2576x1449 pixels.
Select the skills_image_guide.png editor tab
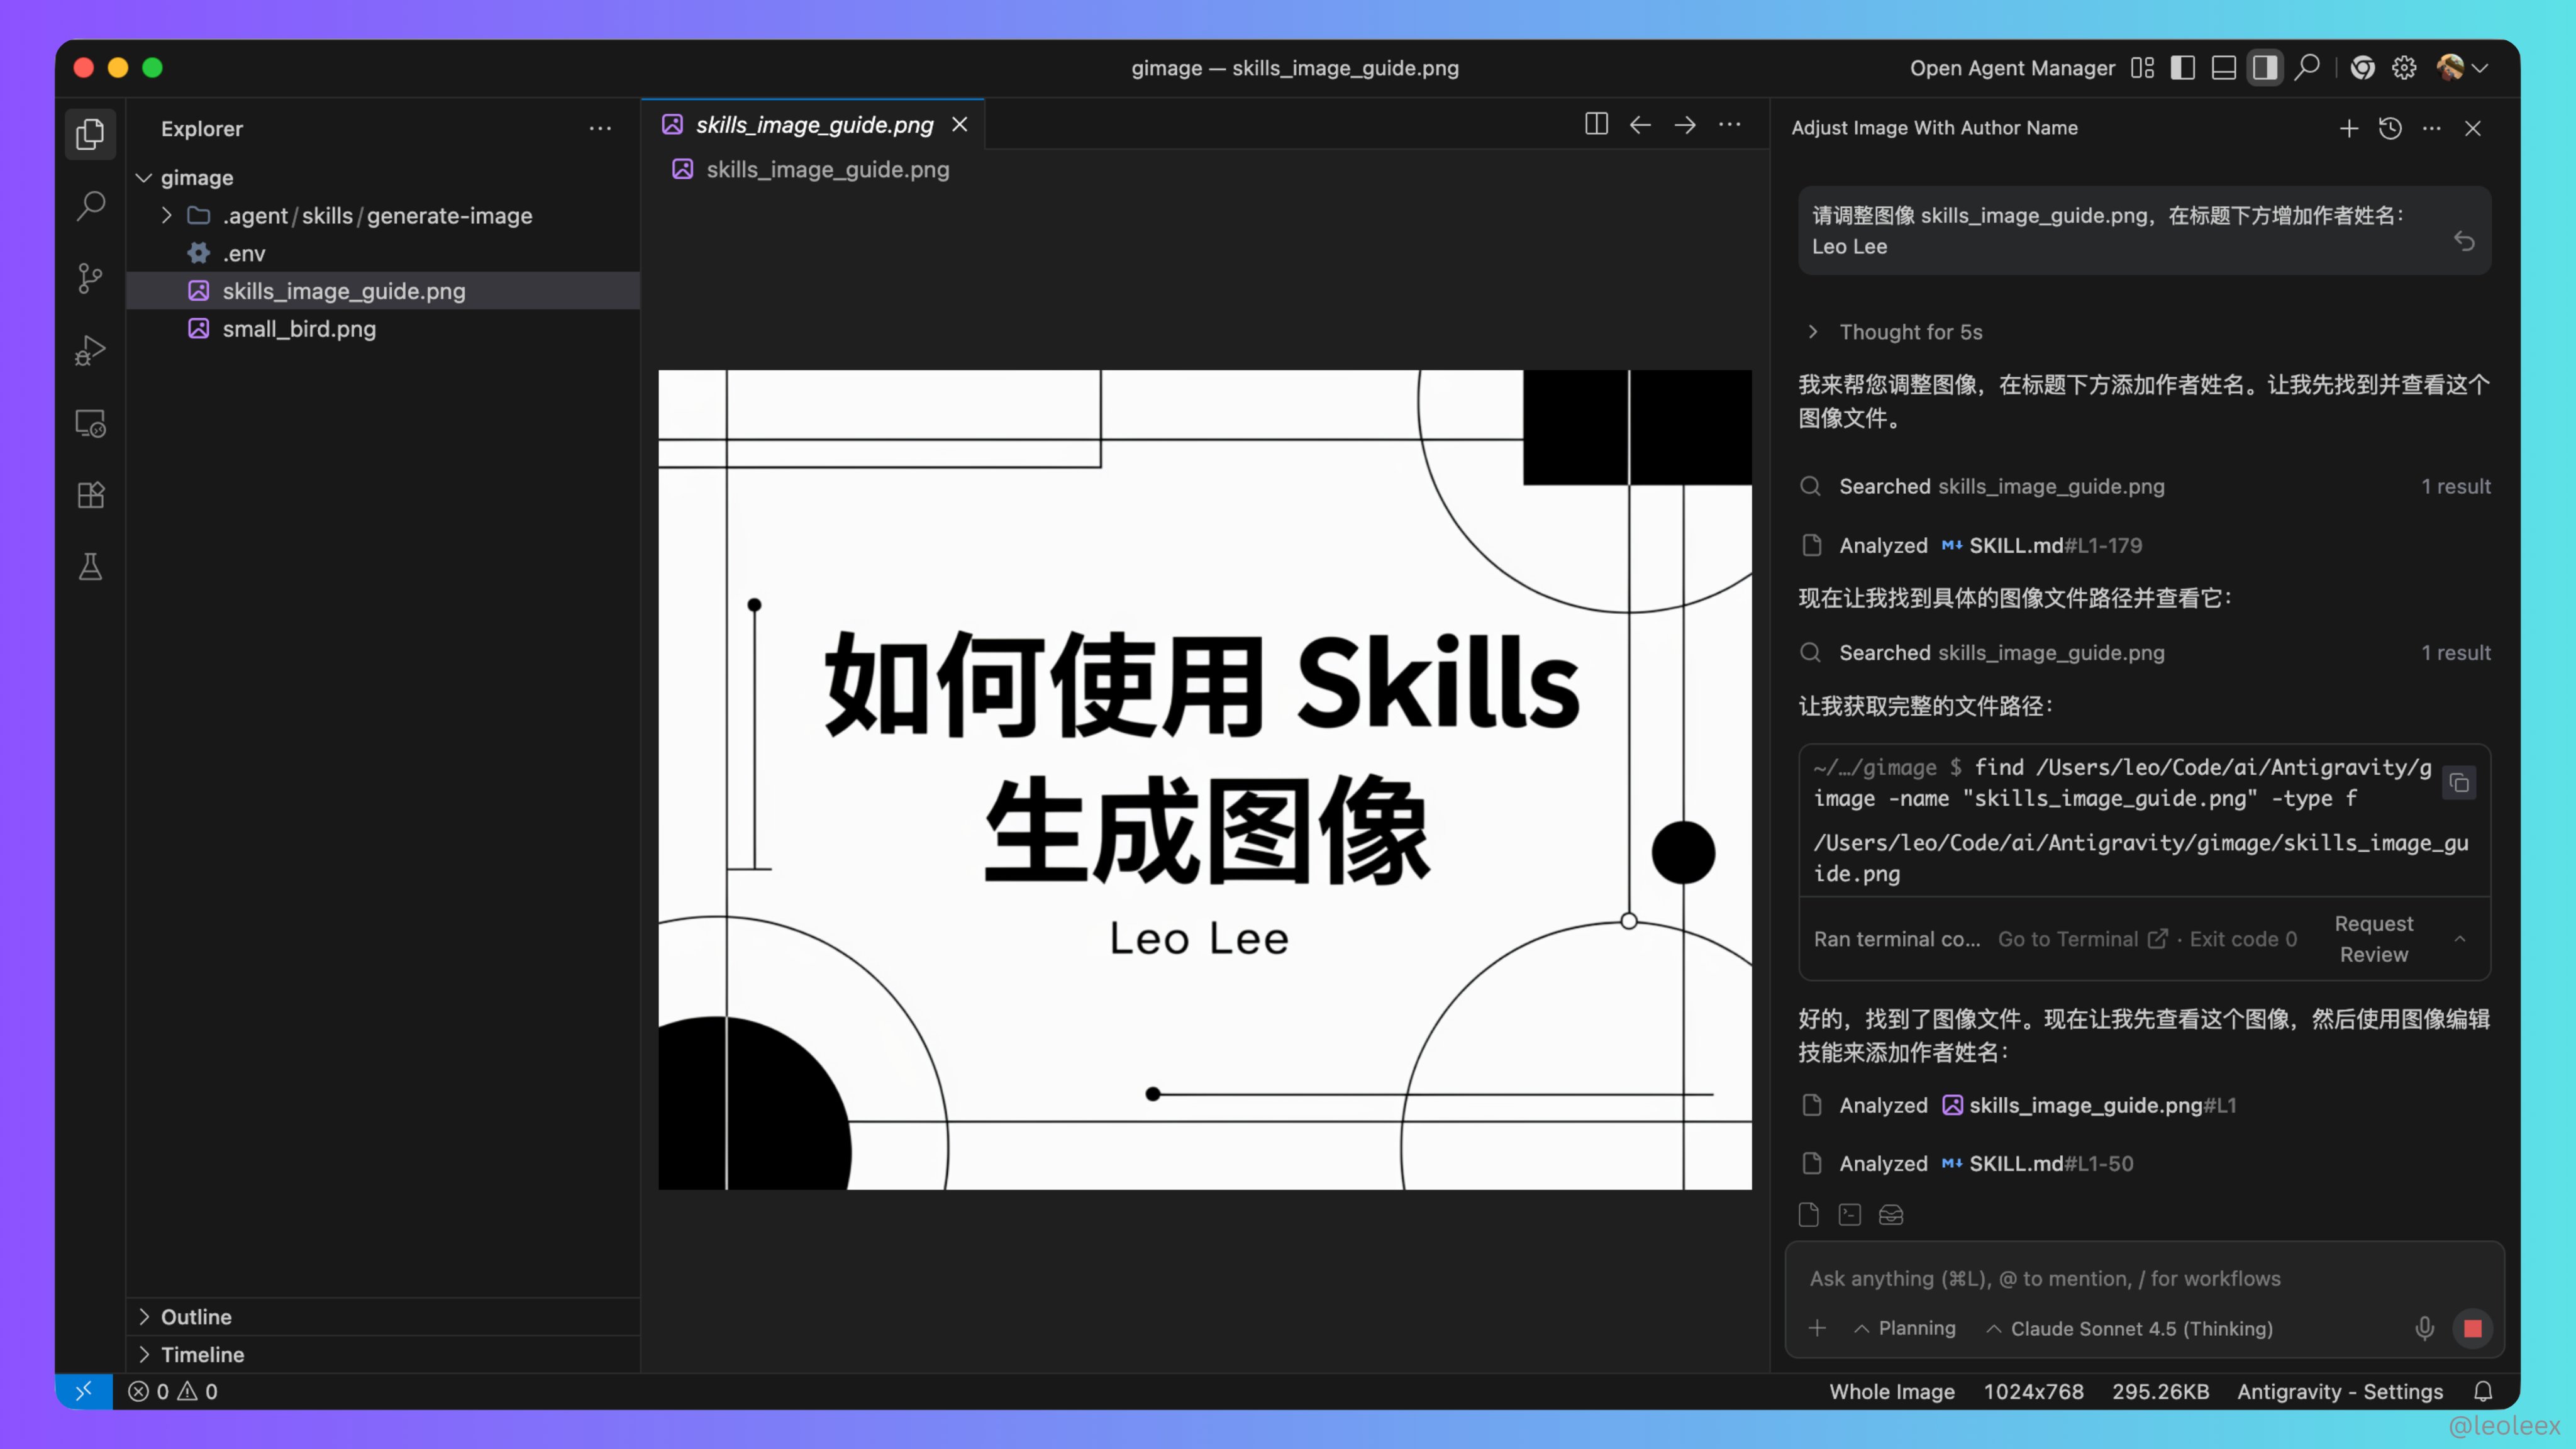(813, 124)
